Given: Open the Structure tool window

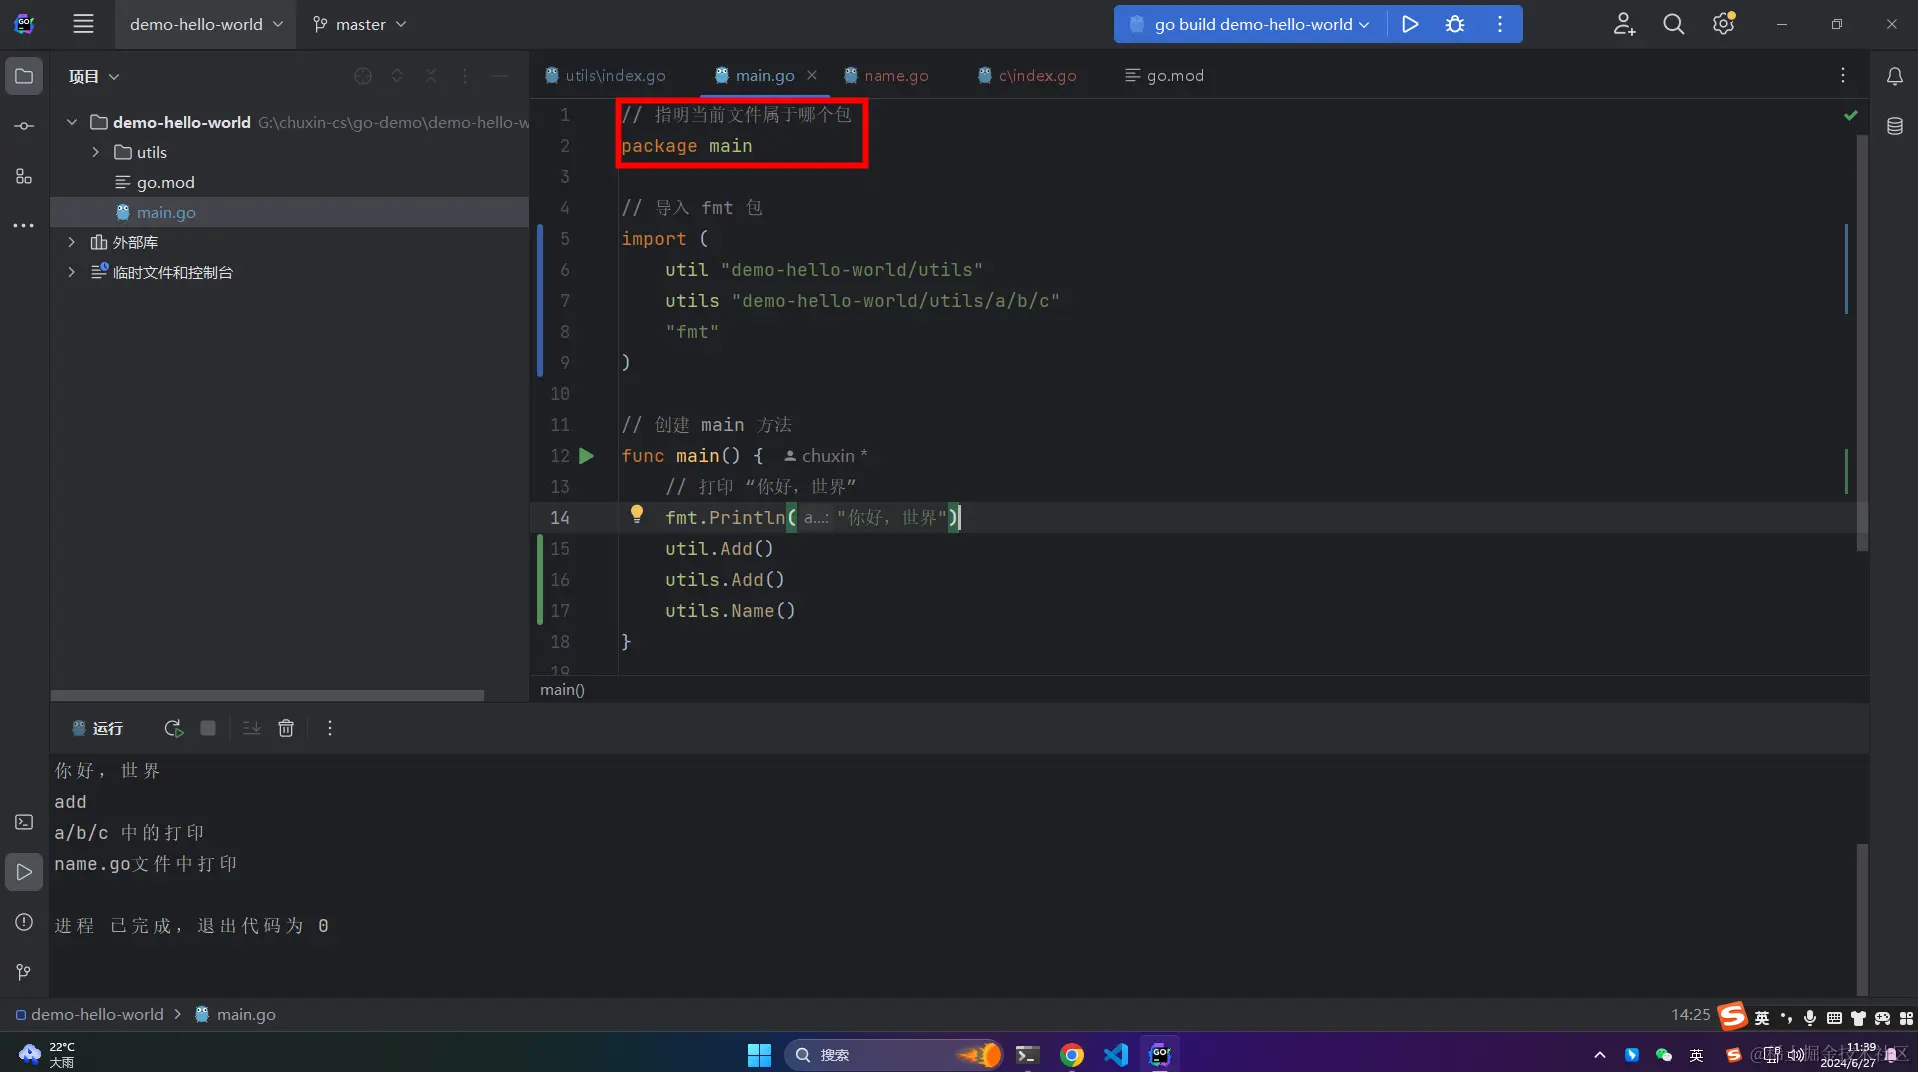Looking at the screenshot, I should [24, 176].
